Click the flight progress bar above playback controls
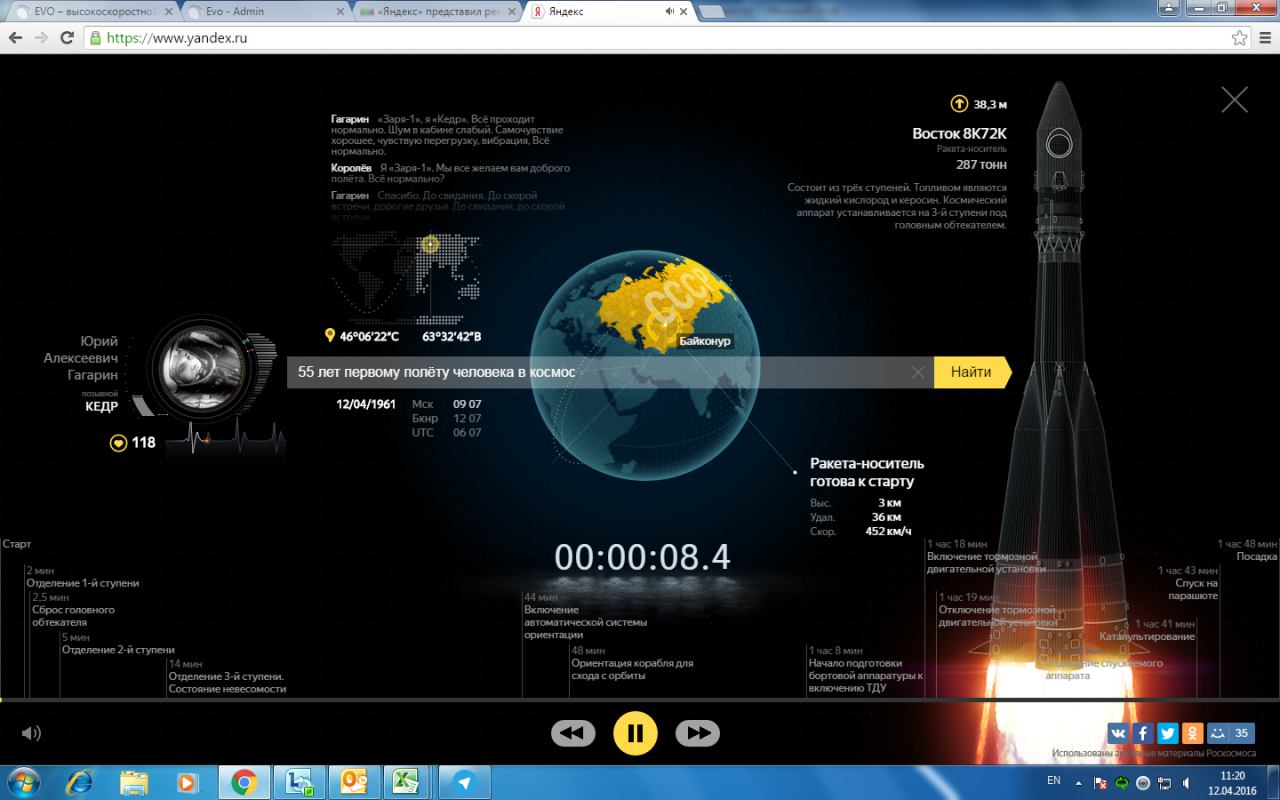The image size is (1280, 800). 640,699
